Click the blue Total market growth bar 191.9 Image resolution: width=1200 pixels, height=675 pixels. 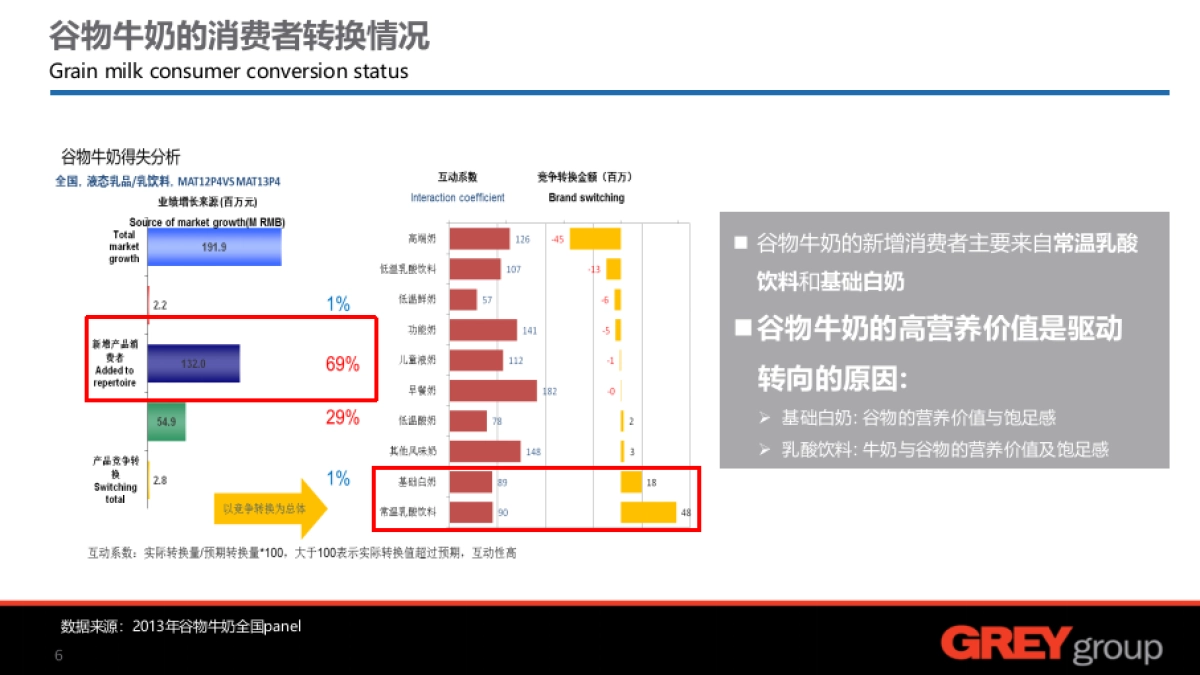coord(214,246)
